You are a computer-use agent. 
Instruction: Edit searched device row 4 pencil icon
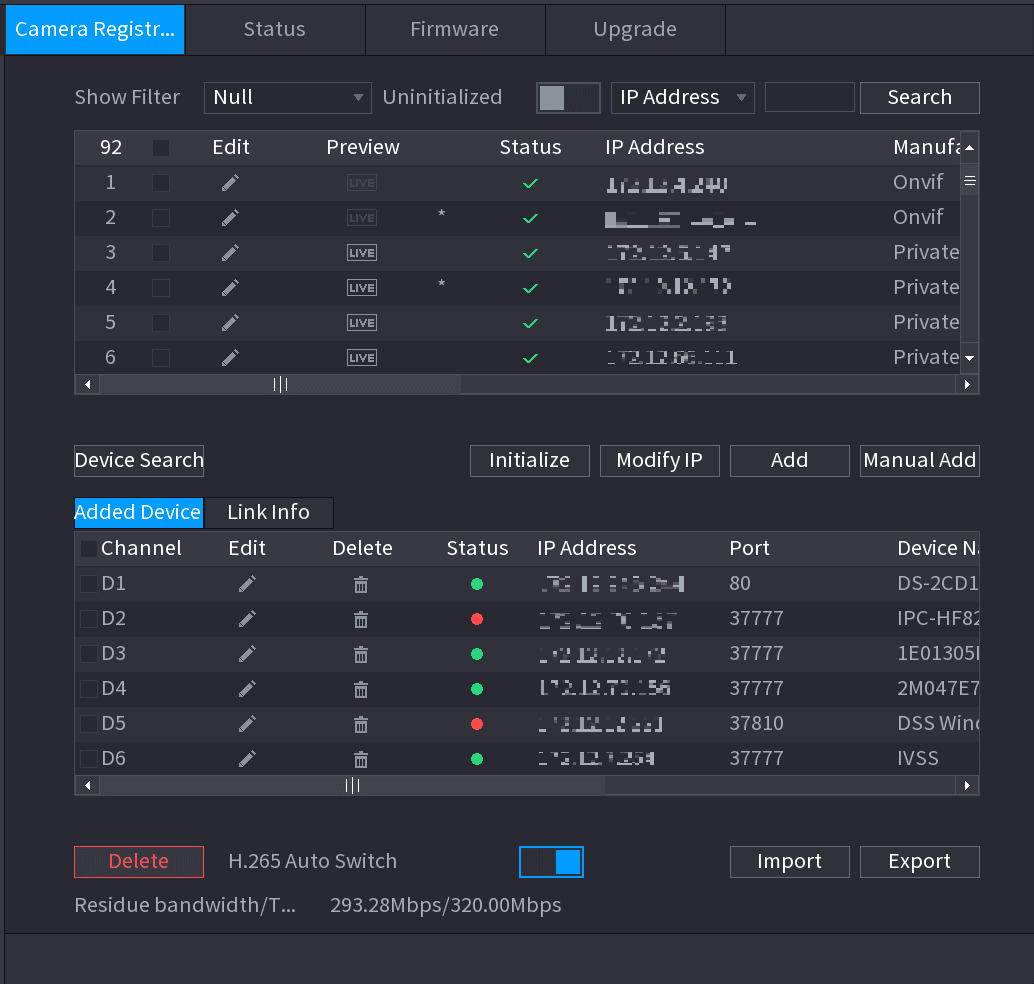coord(230,288)
